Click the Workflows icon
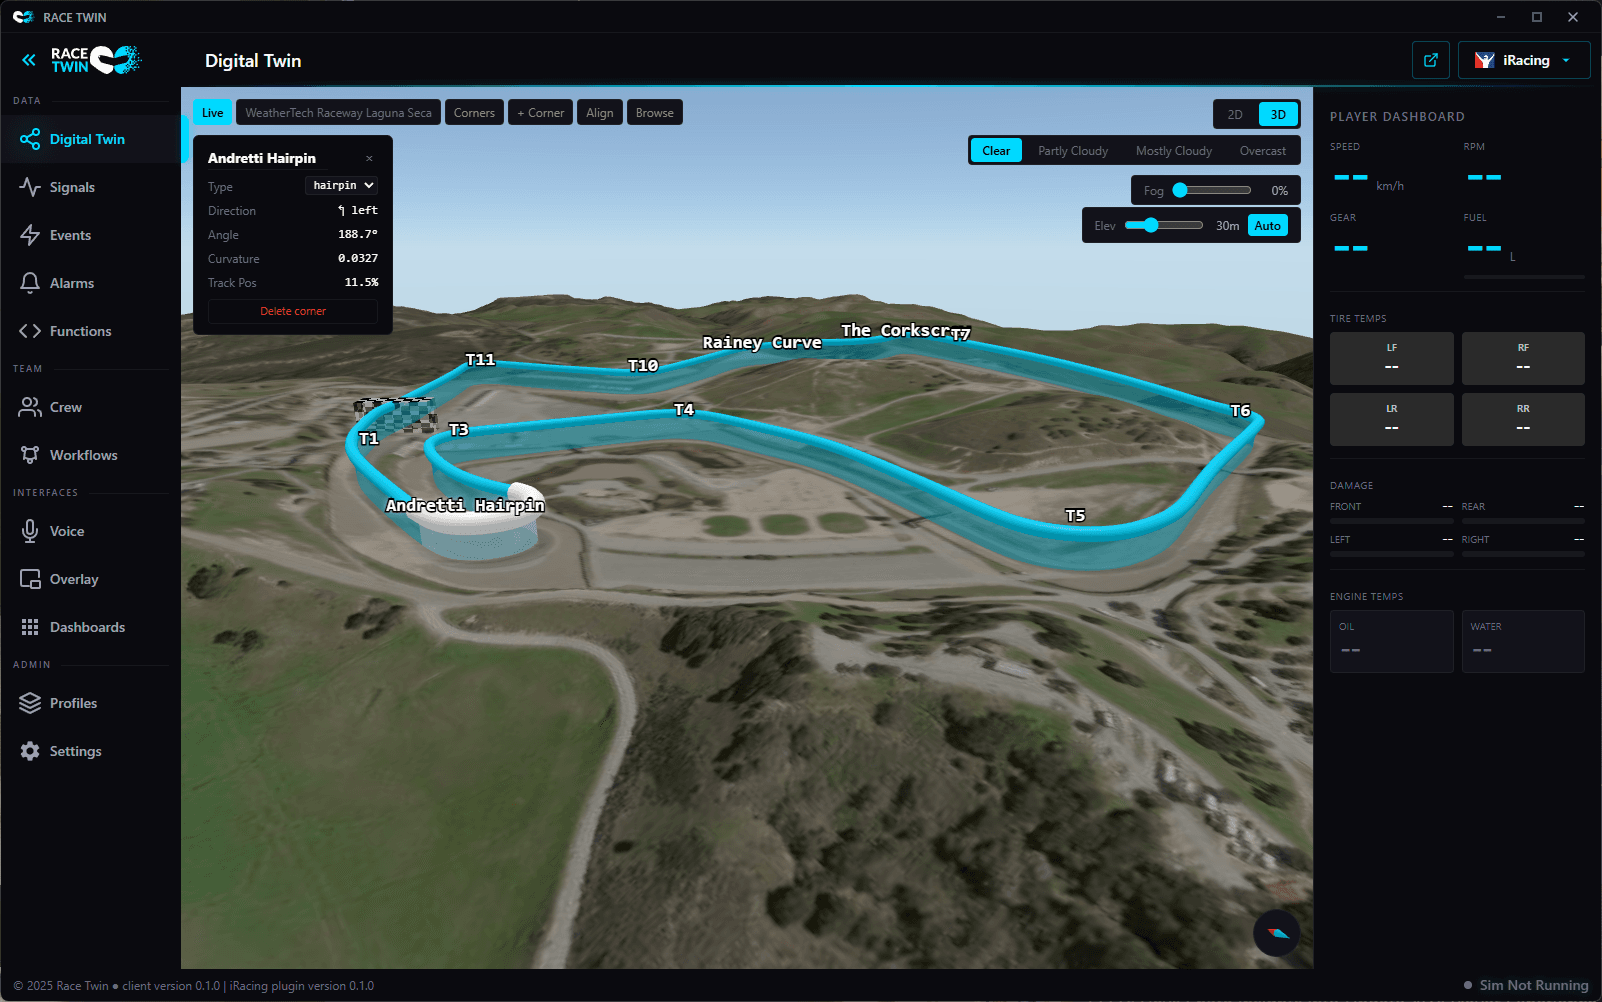Screen dimensions: 1602x1002 pyautogui.click(x=30, y=455)
